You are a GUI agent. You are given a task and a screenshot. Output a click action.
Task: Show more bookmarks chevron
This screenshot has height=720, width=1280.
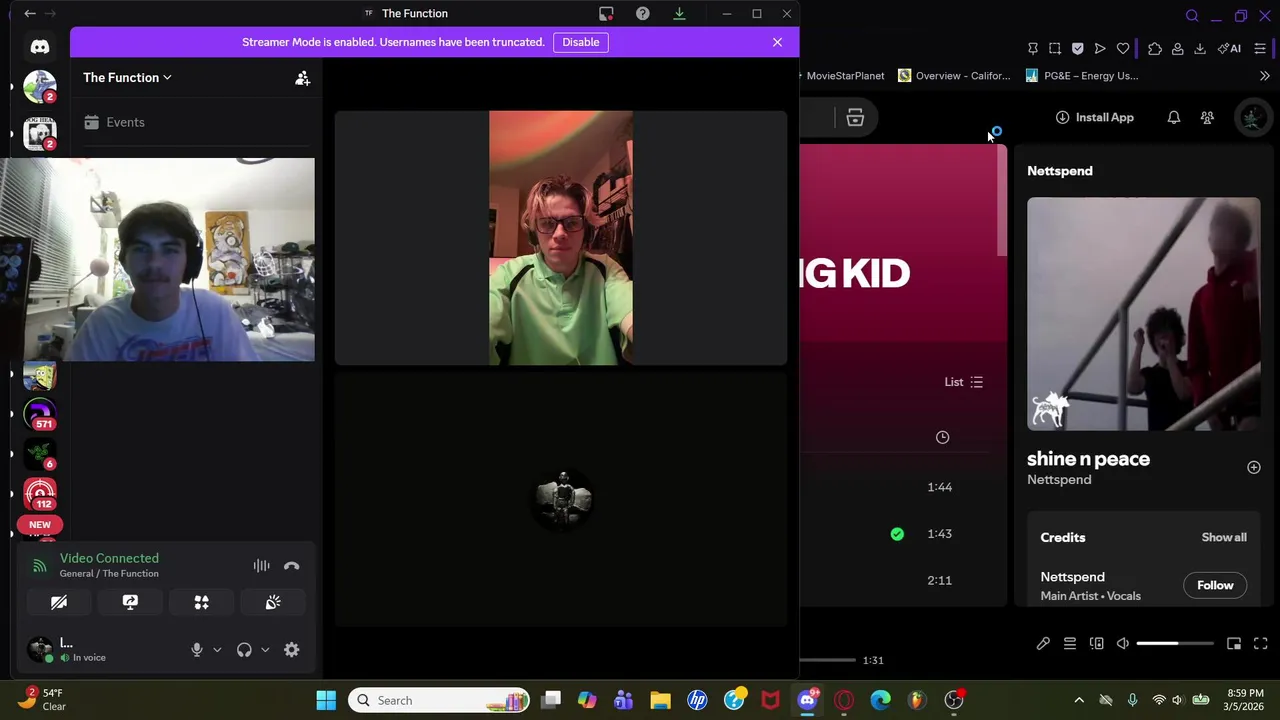[1264, 76]
